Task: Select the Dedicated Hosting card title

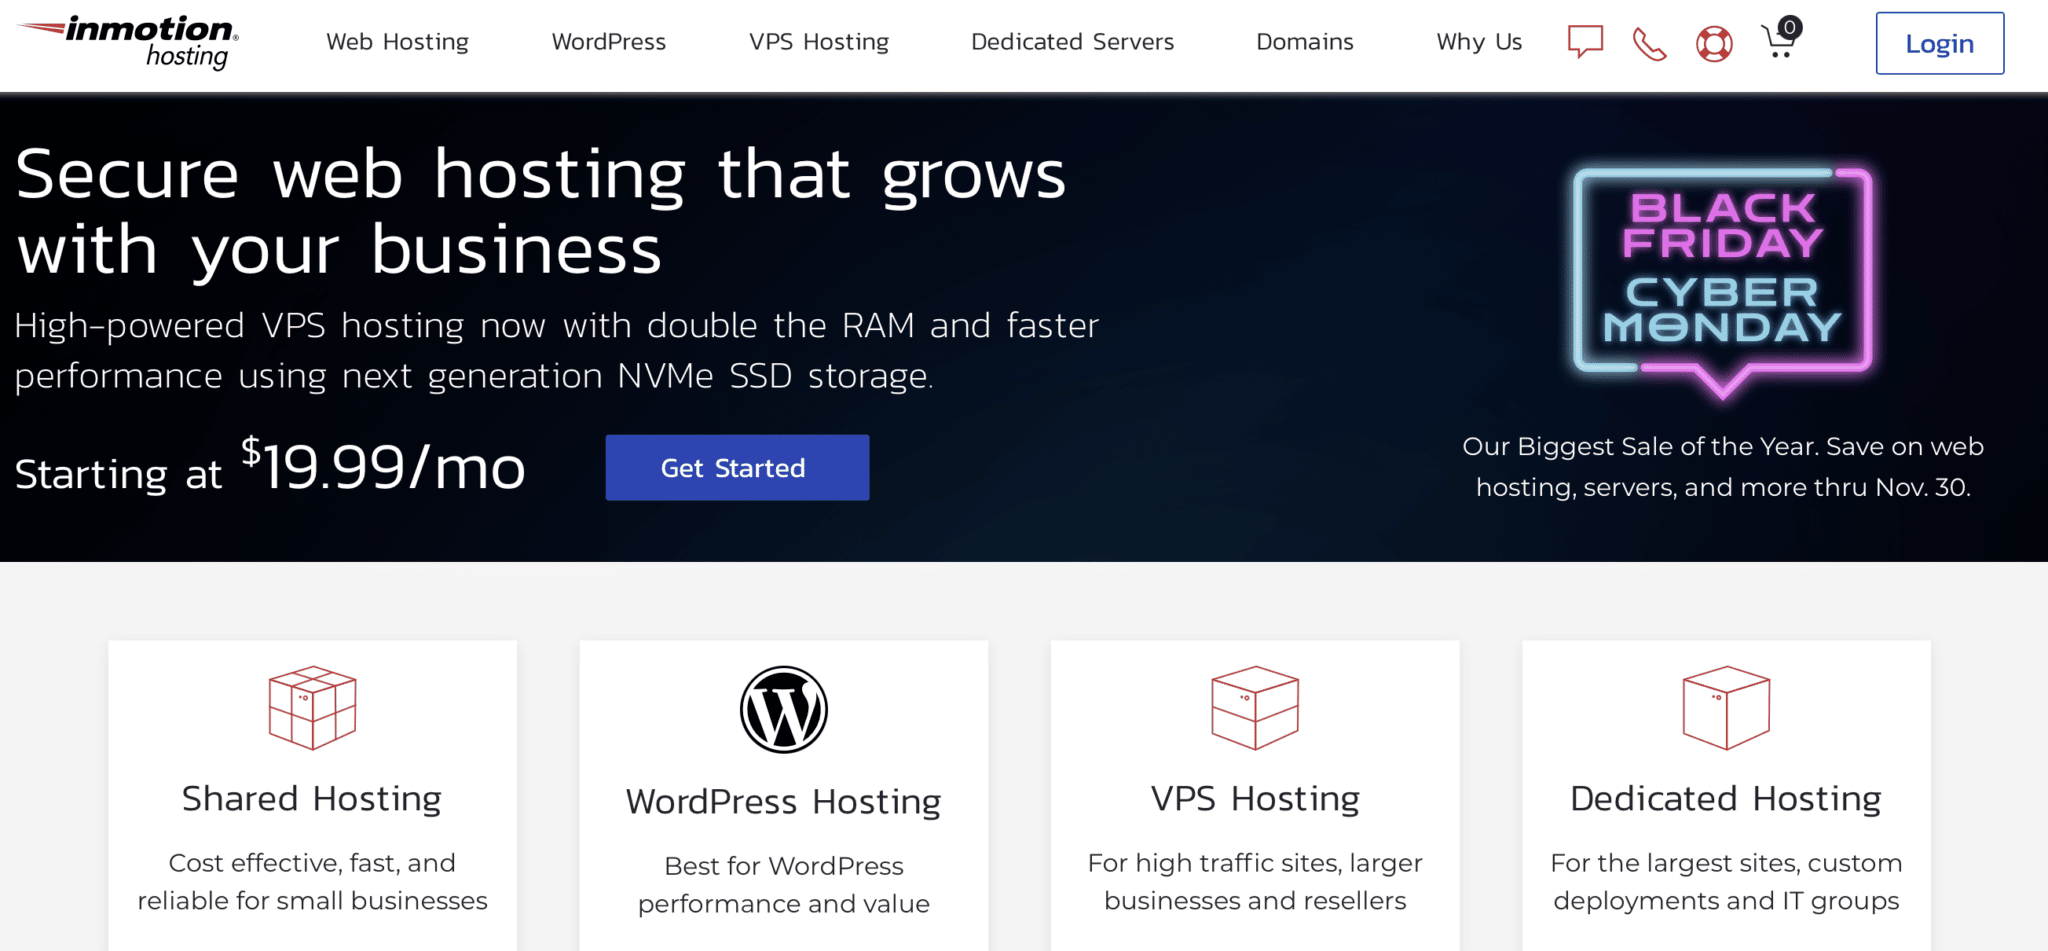Action: point(1726,798)
